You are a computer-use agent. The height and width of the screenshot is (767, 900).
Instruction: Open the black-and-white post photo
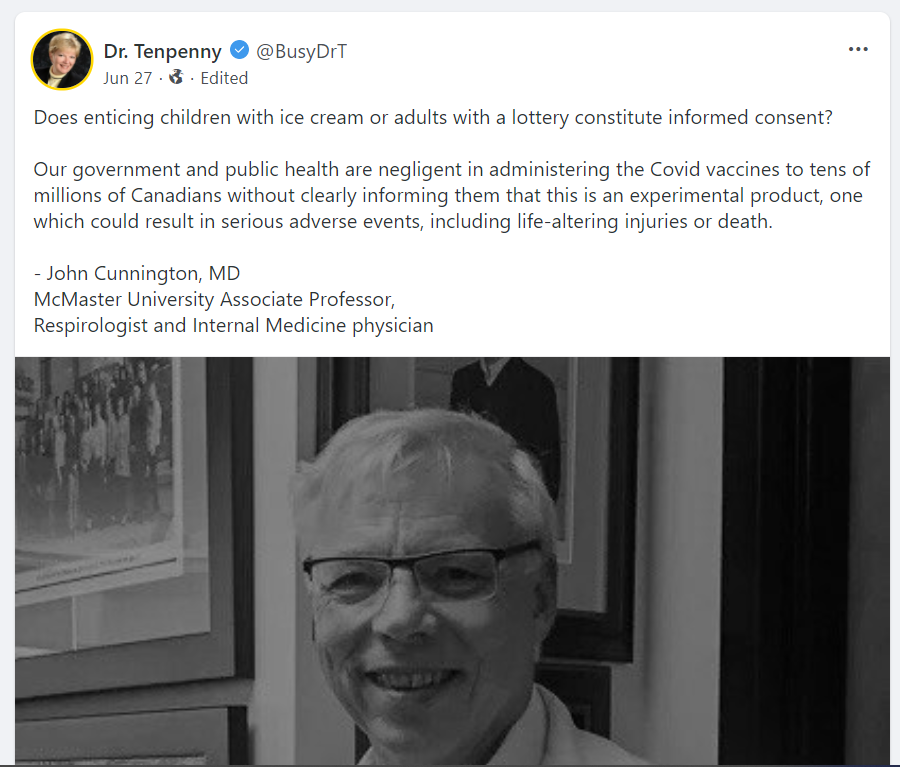pos(452,561)
